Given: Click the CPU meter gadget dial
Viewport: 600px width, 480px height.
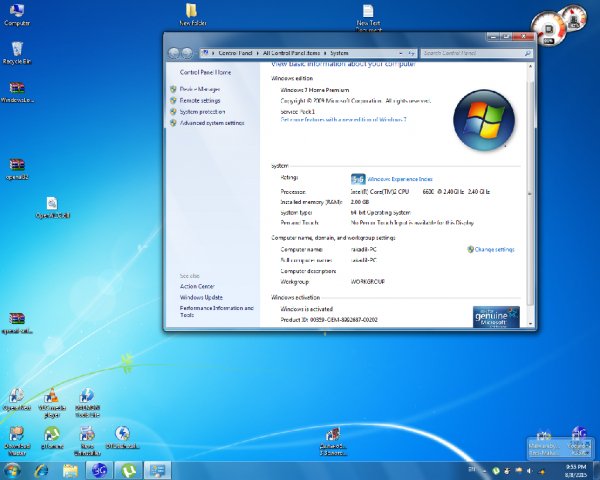Looking at the screenshot, I should 548,29.
